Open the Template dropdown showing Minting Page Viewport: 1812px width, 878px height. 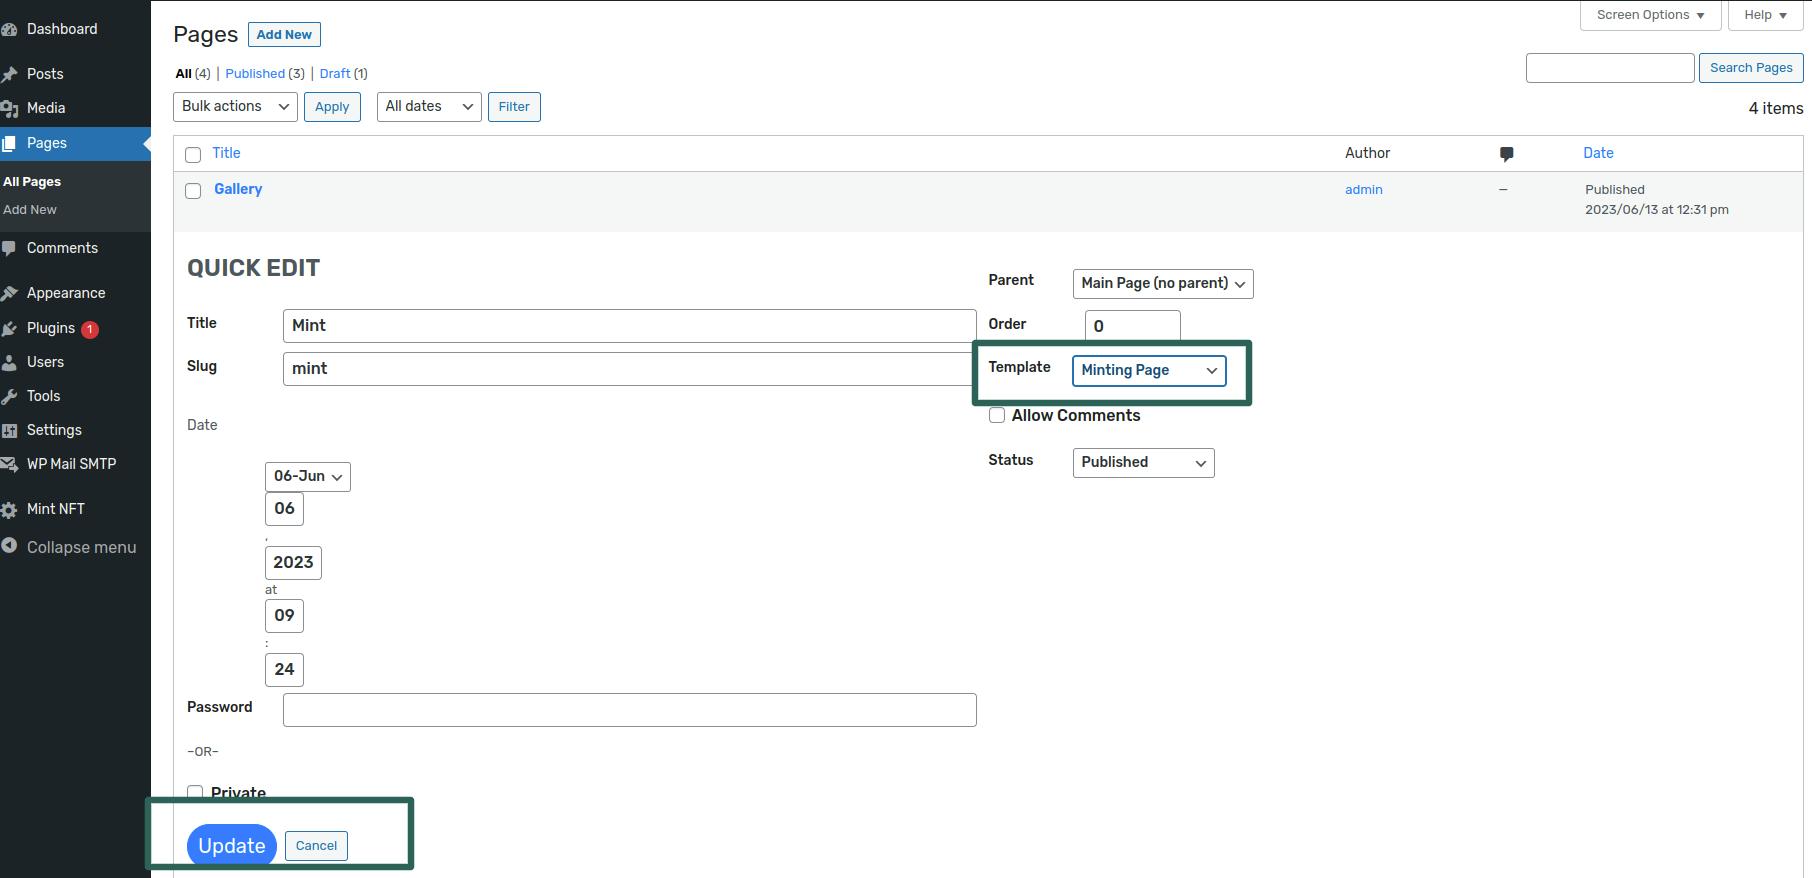click(1149, 370)
